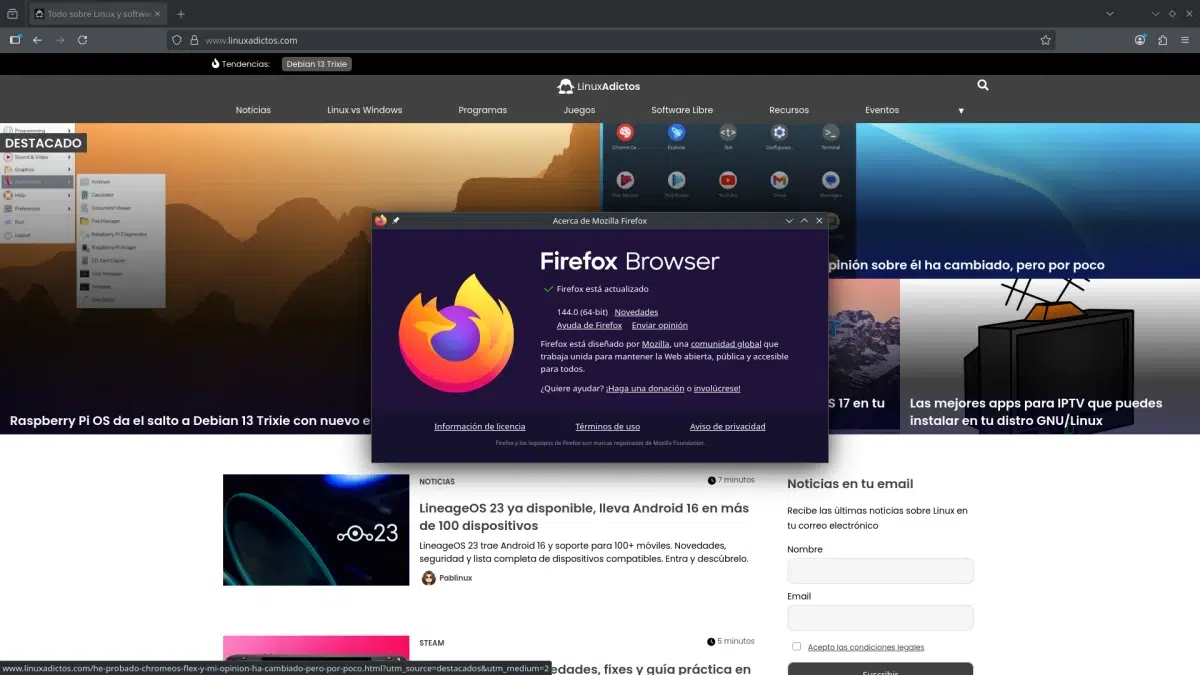Reload the current page
Viewport: 1200px width, 675px height.
[83, 40]
